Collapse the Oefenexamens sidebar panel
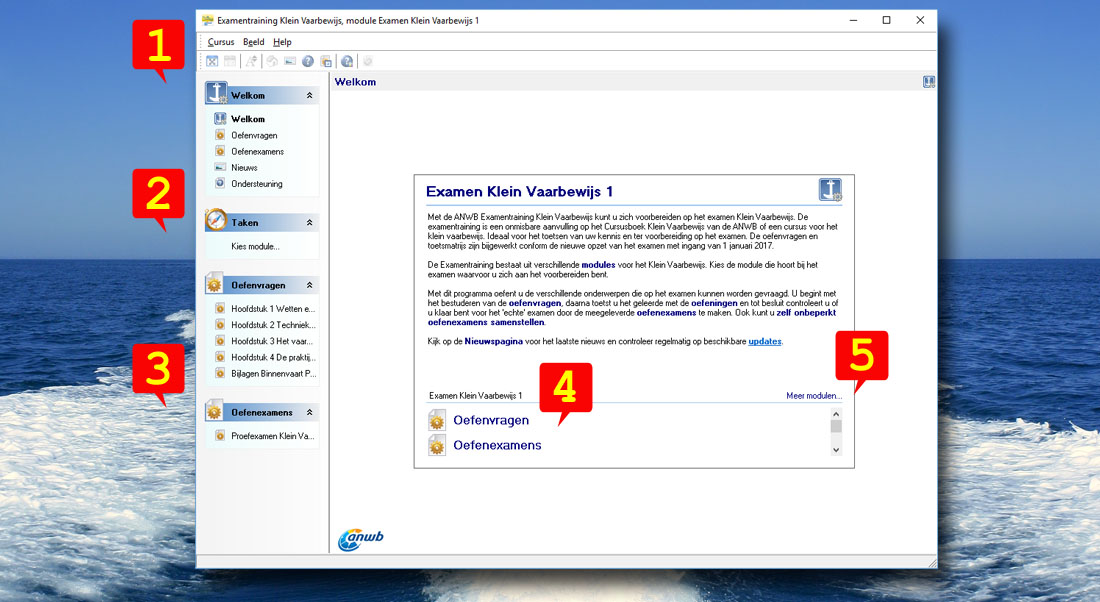 [x=309, y=412]
